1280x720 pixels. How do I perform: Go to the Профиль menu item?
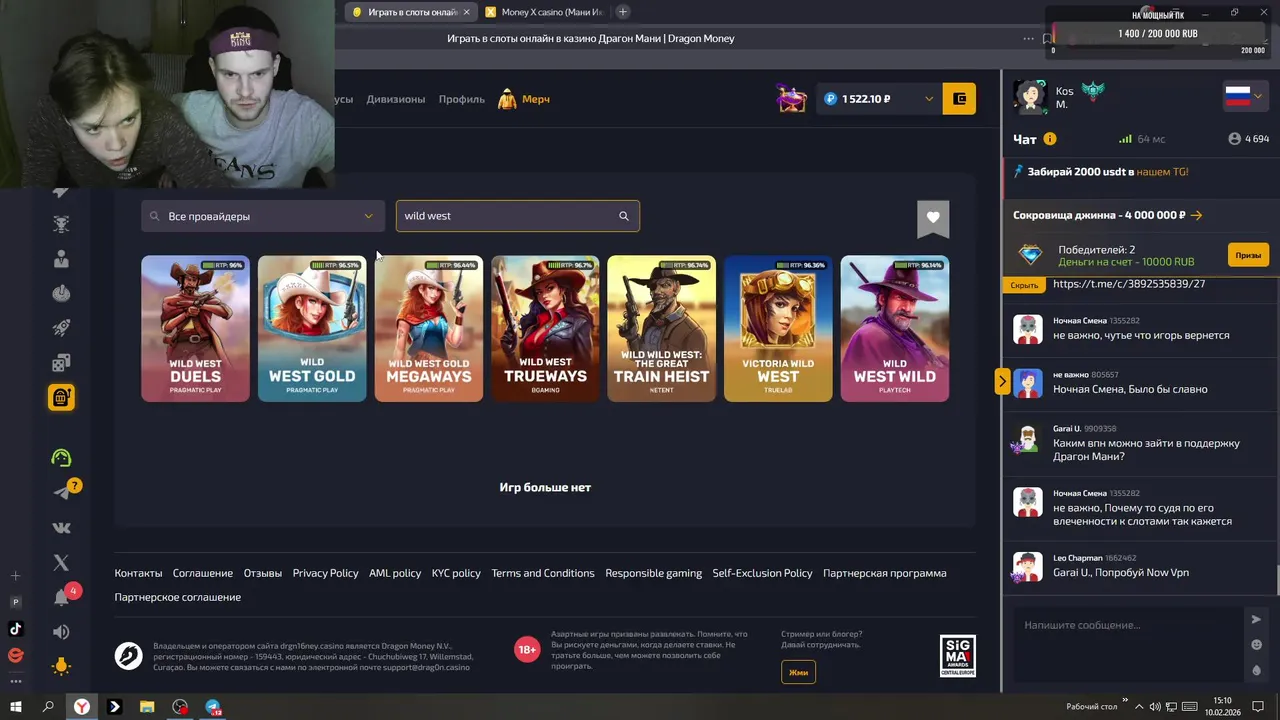pyautogui.click(x=461, y=99)
